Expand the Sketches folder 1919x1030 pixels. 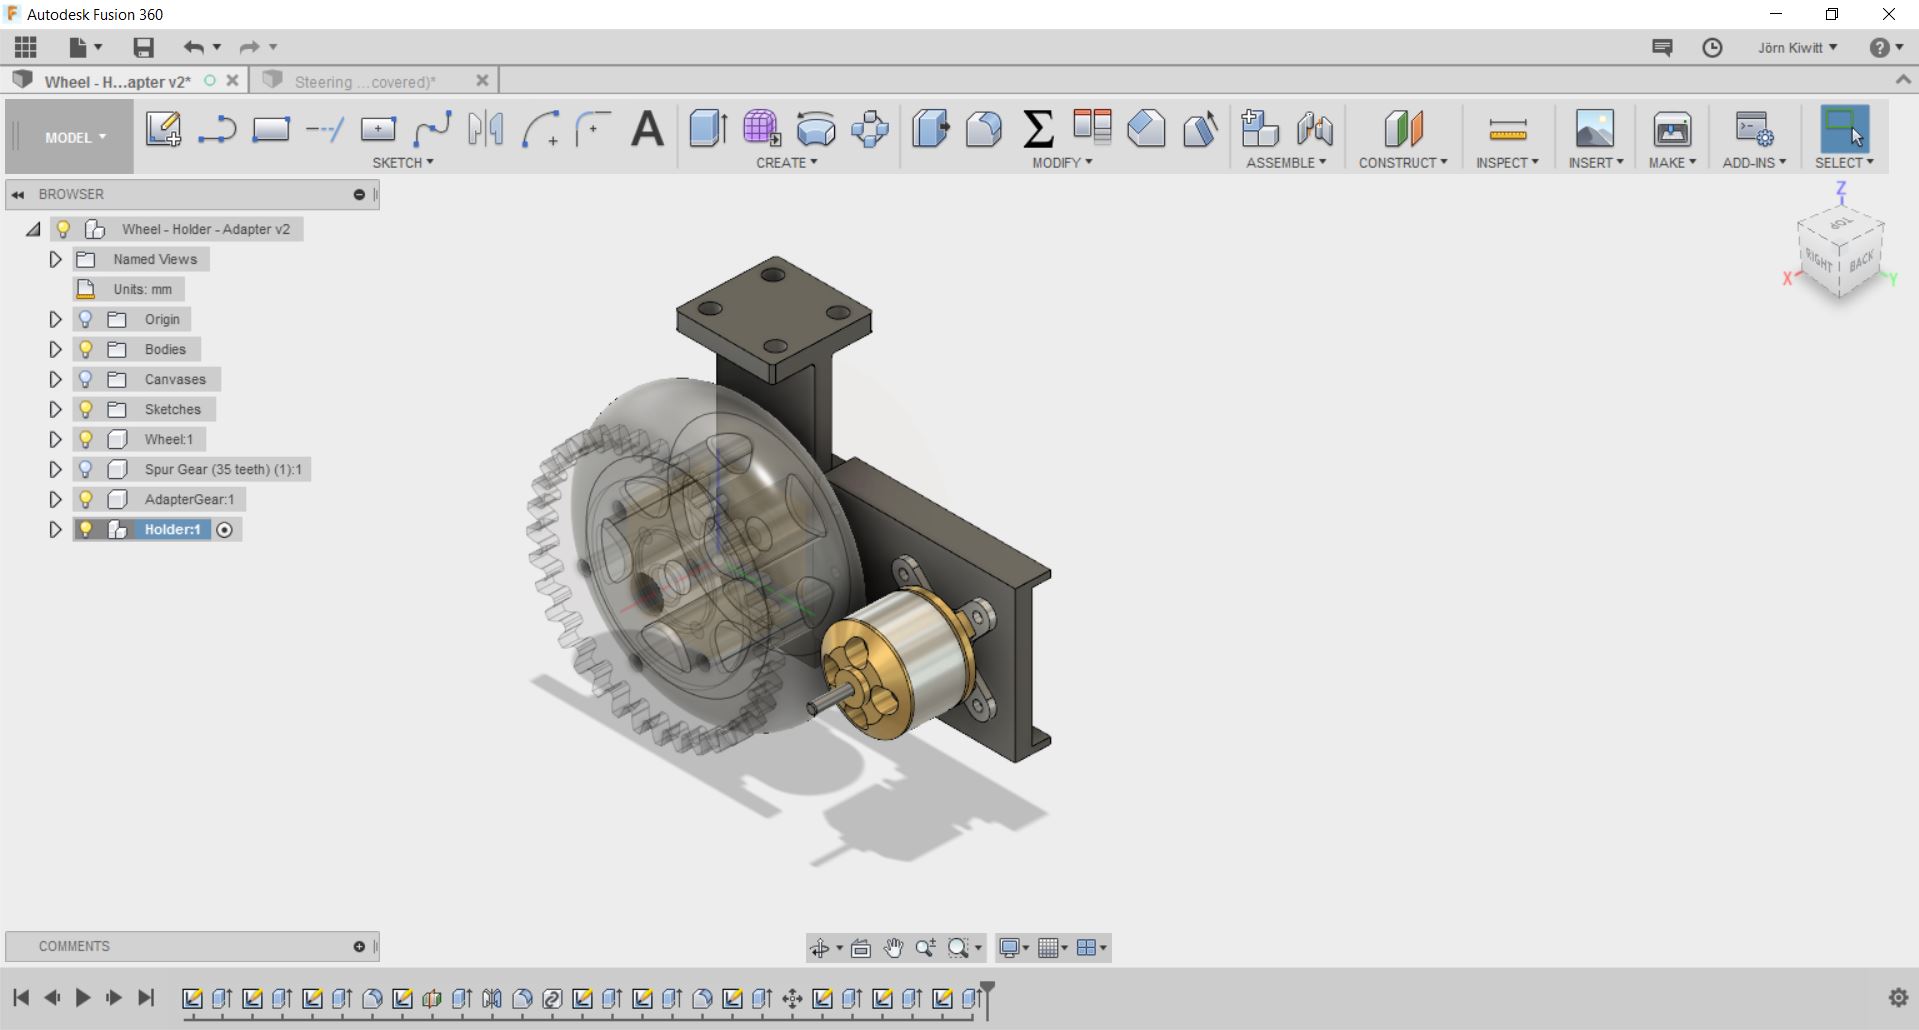pyautogui.click(x=56, y=409)
